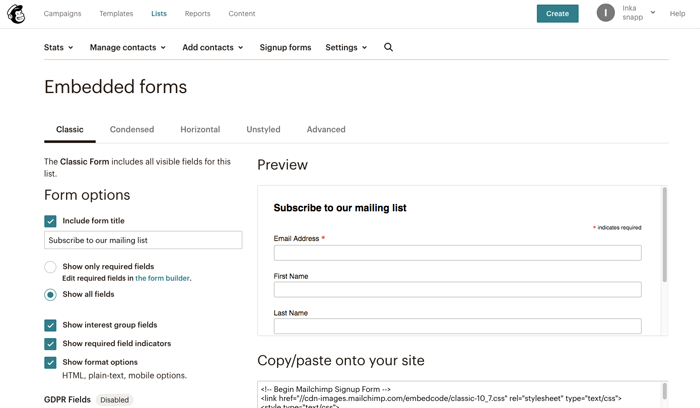Expand the Stats dropdown
The image size is (700, 408).
pyautogui.click(x=58, y=47)
